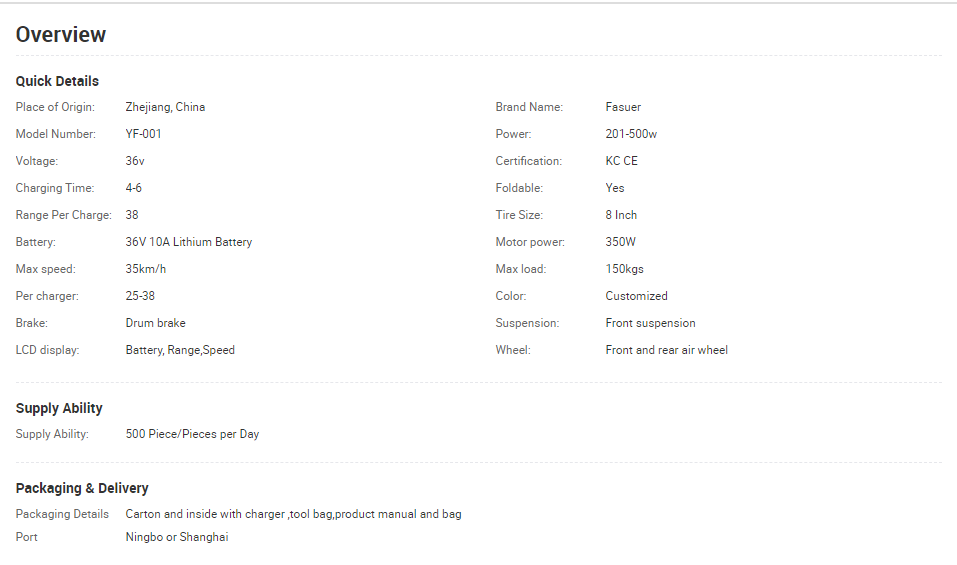Select the 201-500w power value
This screenshot has height=565, width=957.
tap(631, 134)
